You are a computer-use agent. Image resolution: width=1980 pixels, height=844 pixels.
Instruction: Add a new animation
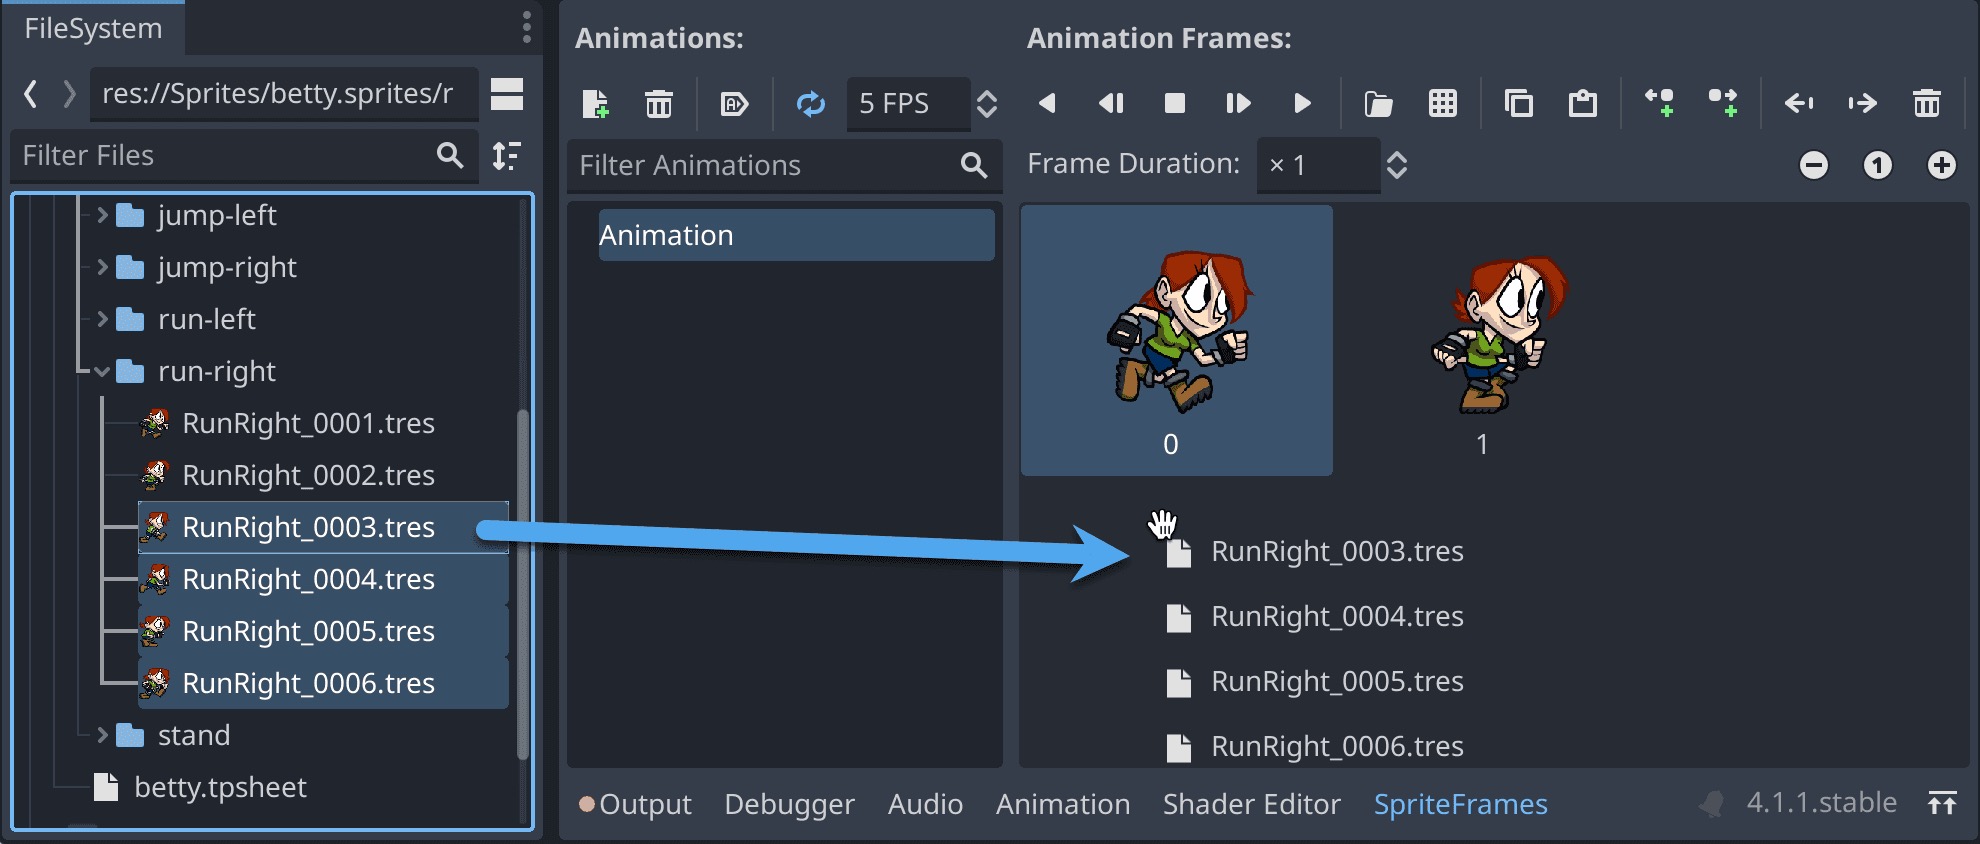(595, 103)
